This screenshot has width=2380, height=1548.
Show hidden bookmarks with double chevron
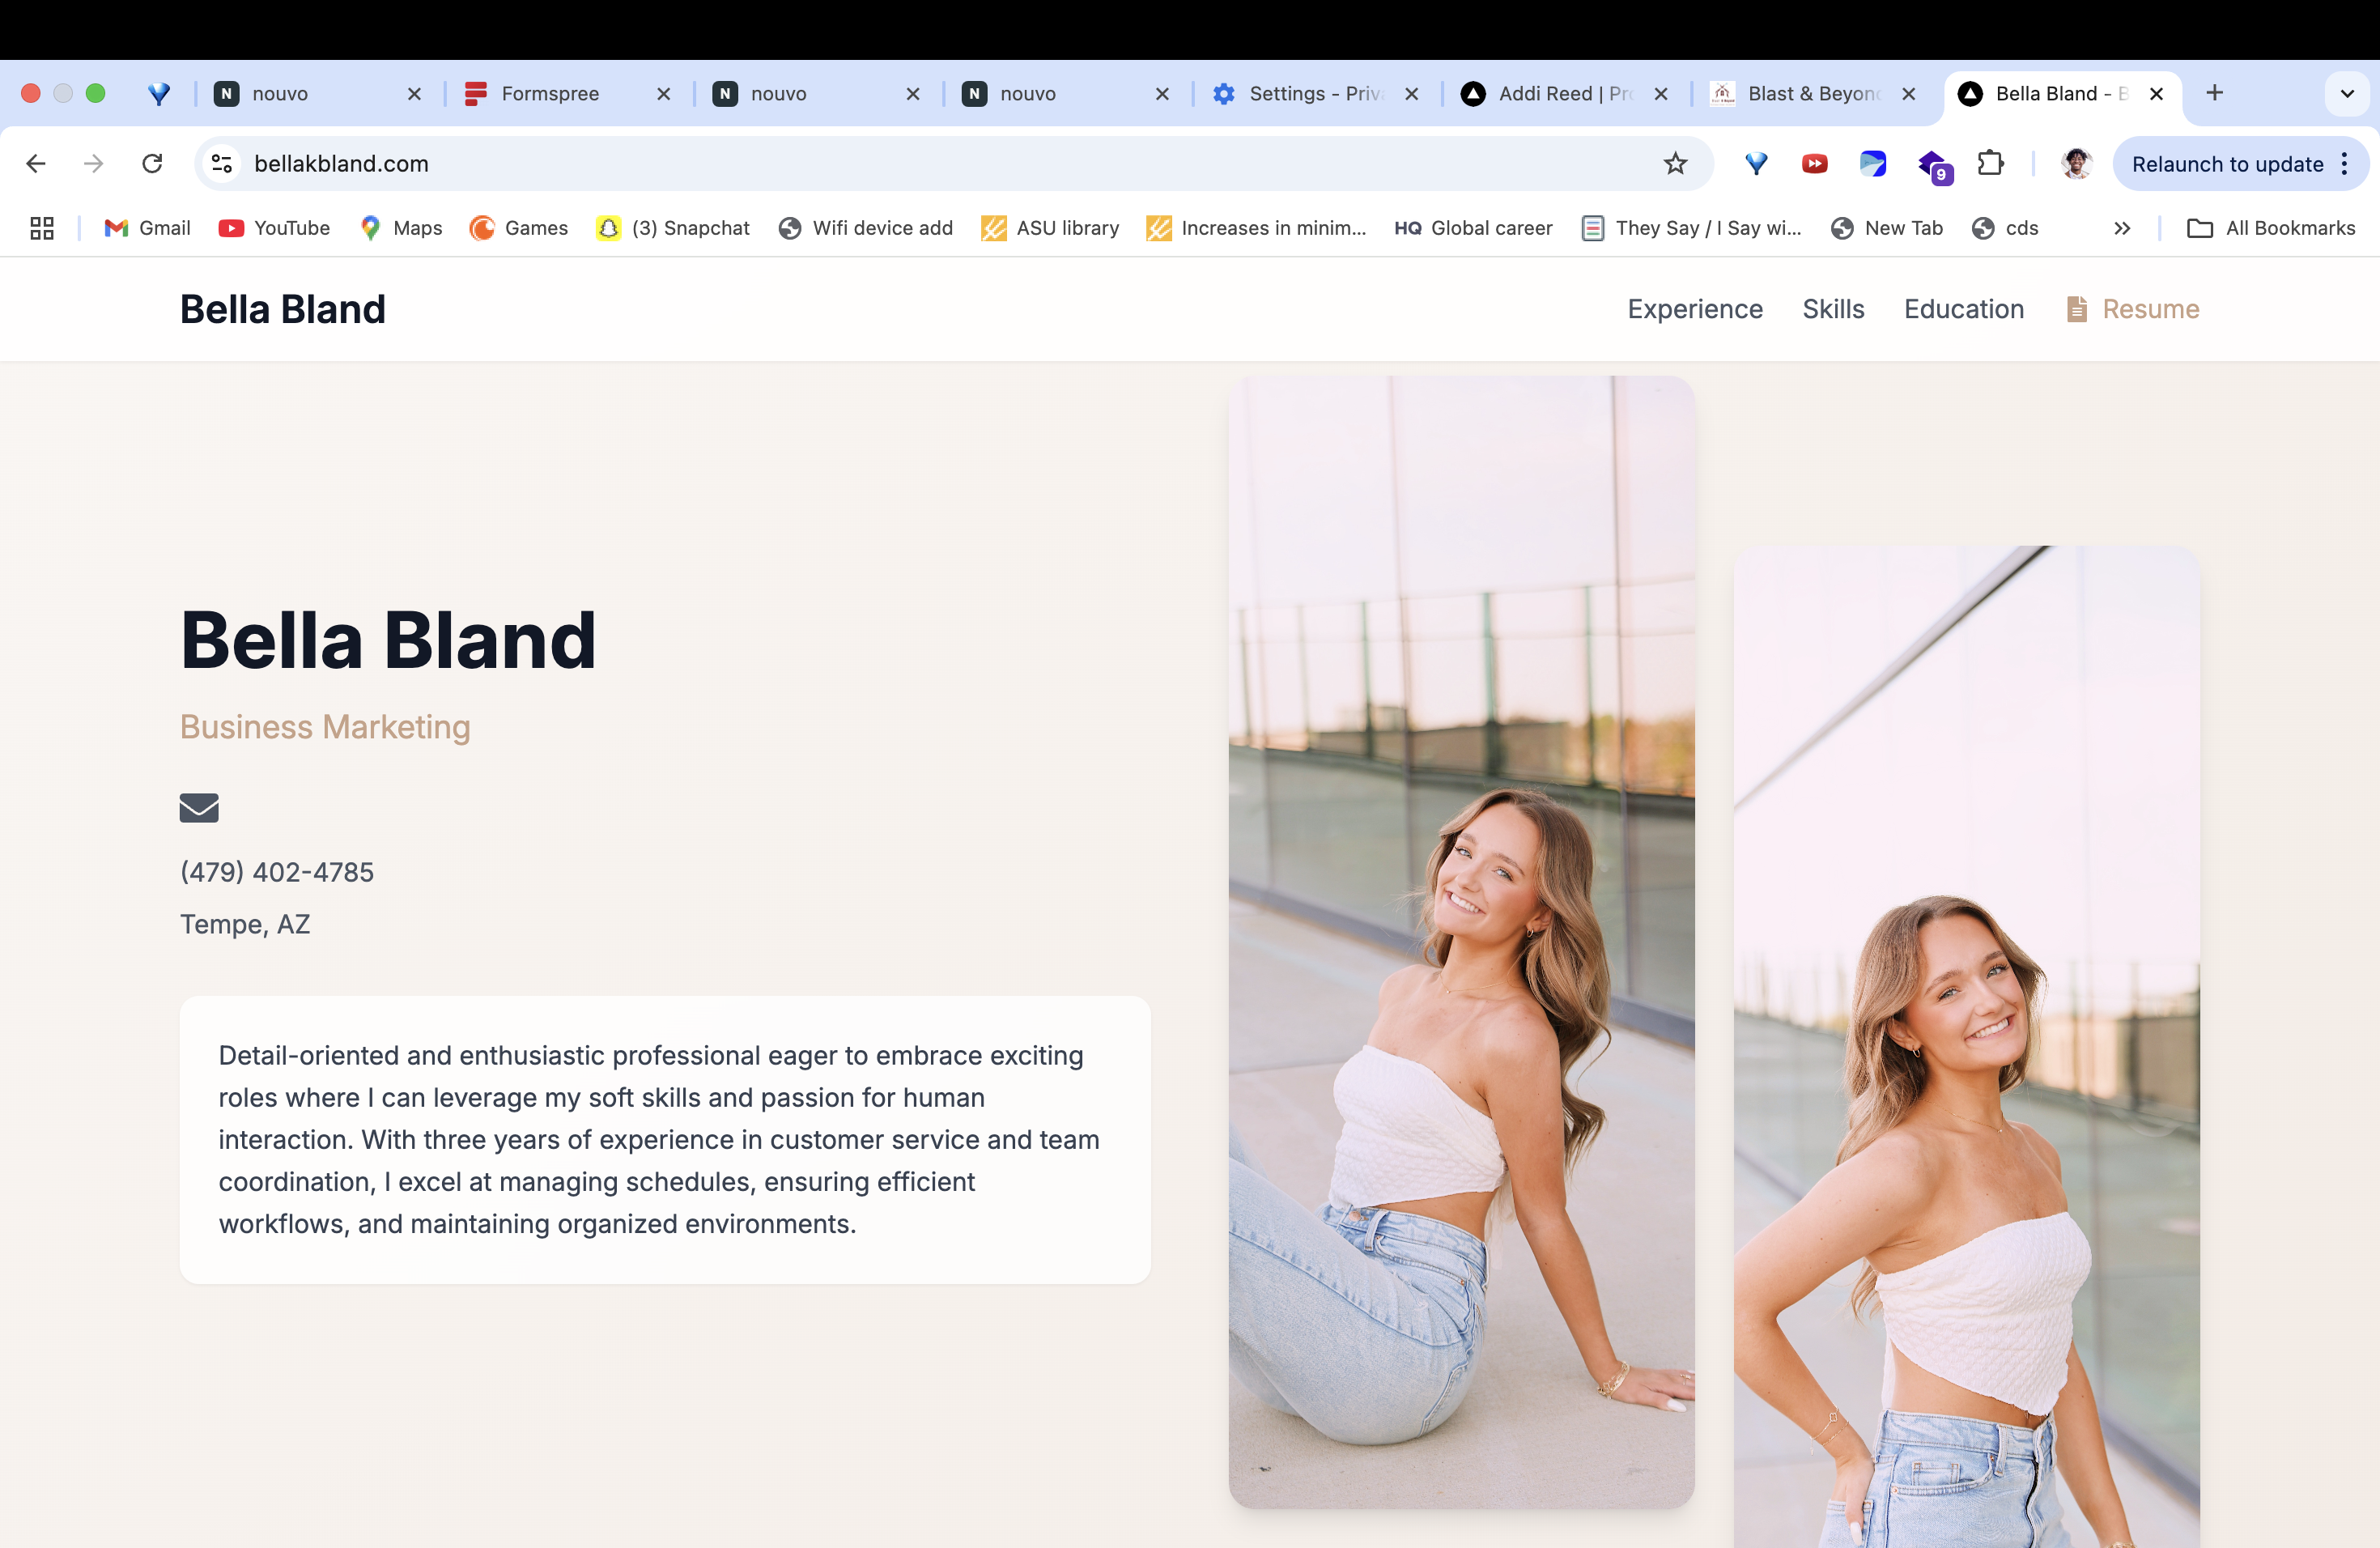pyautogui.click(x=2122, y=228)
